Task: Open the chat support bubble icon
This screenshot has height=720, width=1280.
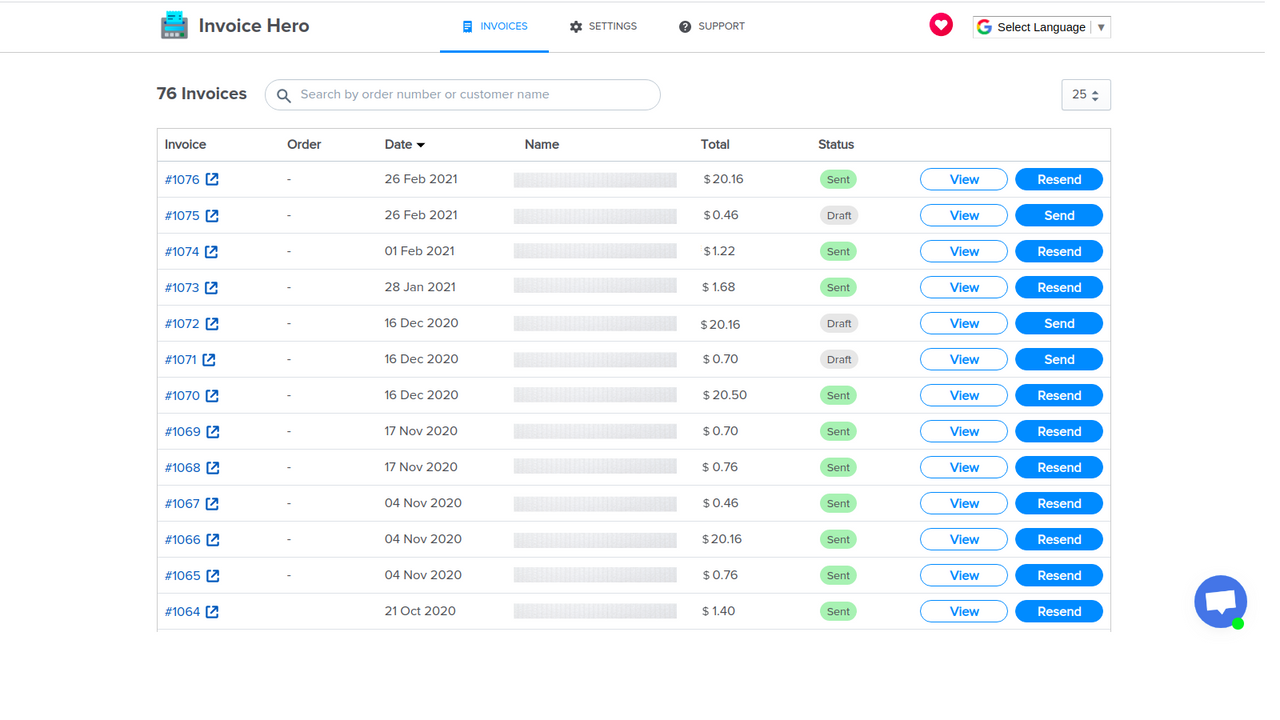Action: pos(1220,601)
